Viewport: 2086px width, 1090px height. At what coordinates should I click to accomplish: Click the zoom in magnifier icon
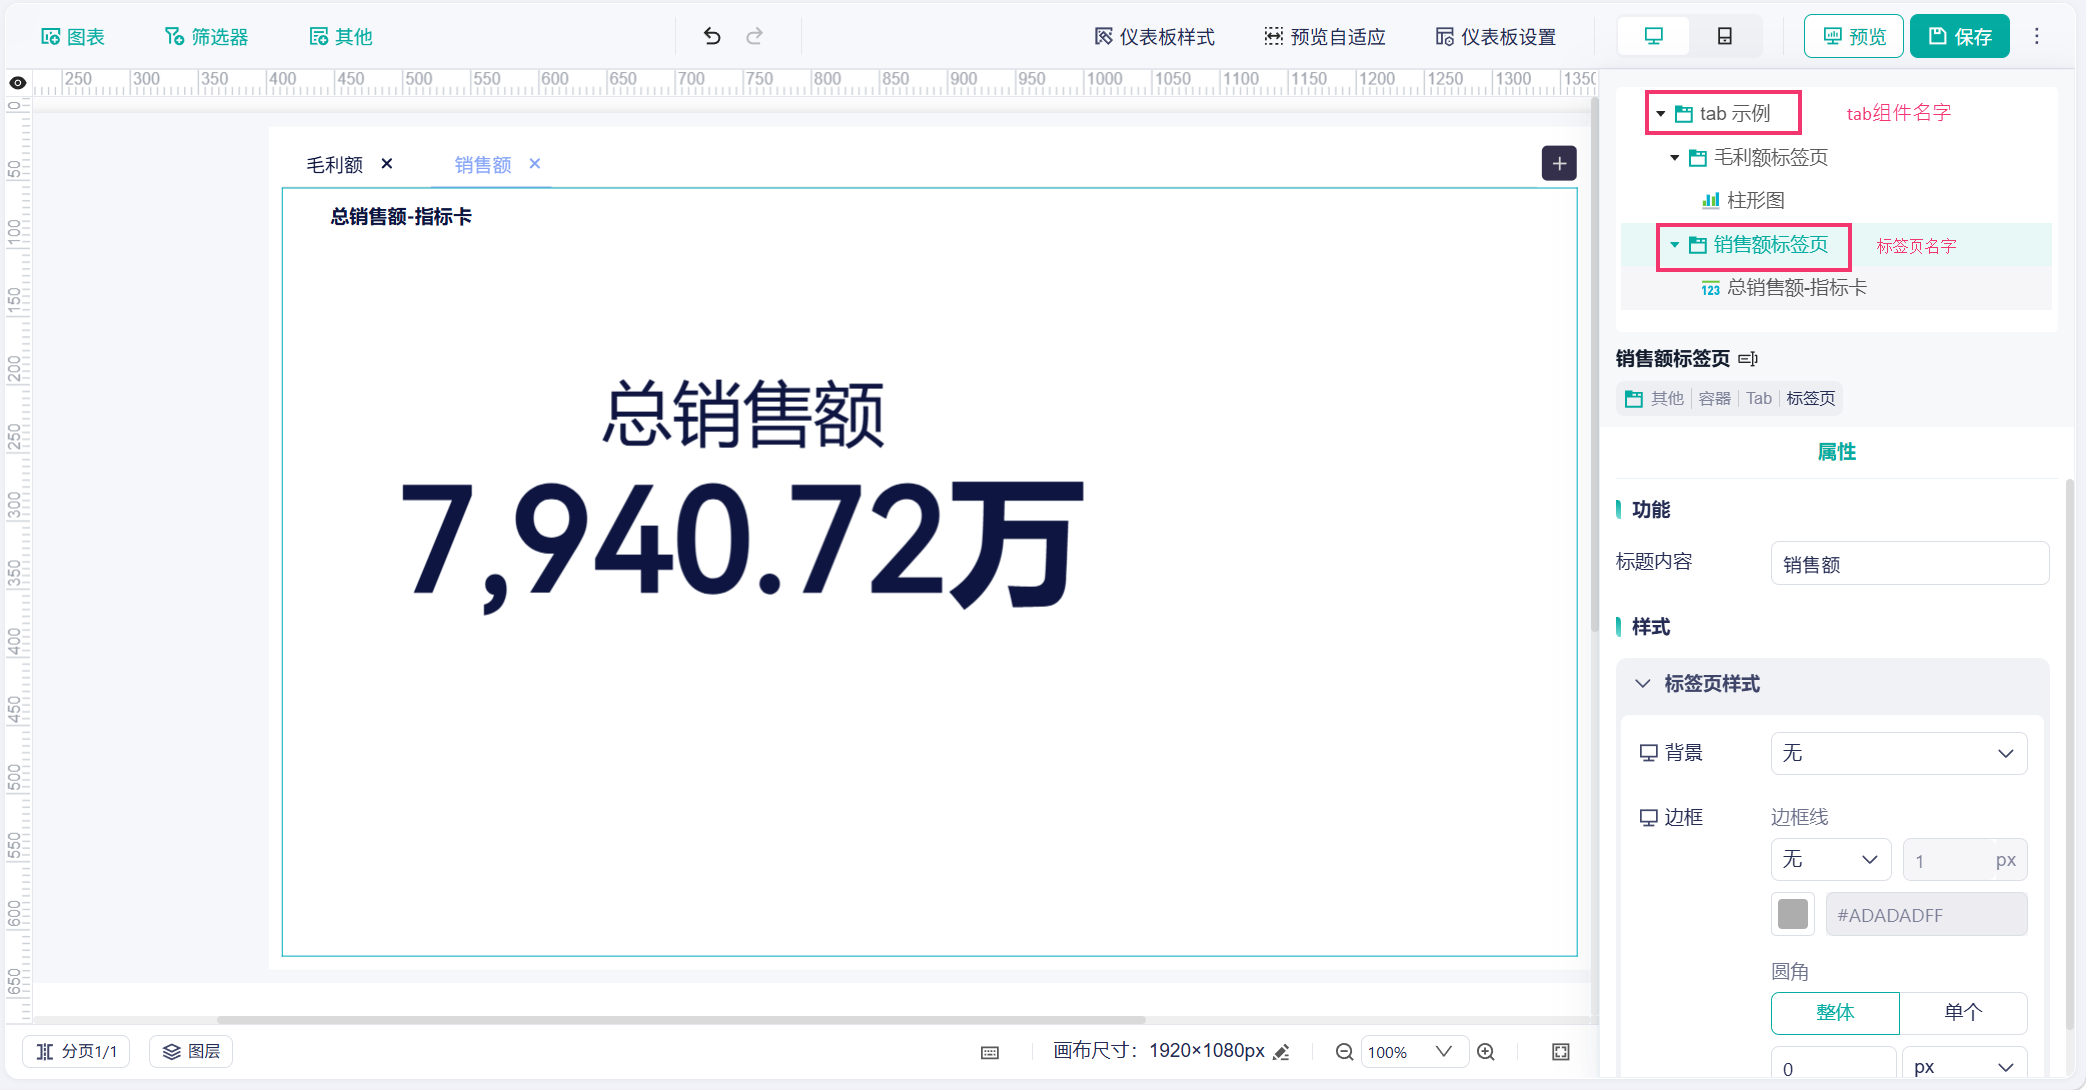[x=1486, y=1051]
